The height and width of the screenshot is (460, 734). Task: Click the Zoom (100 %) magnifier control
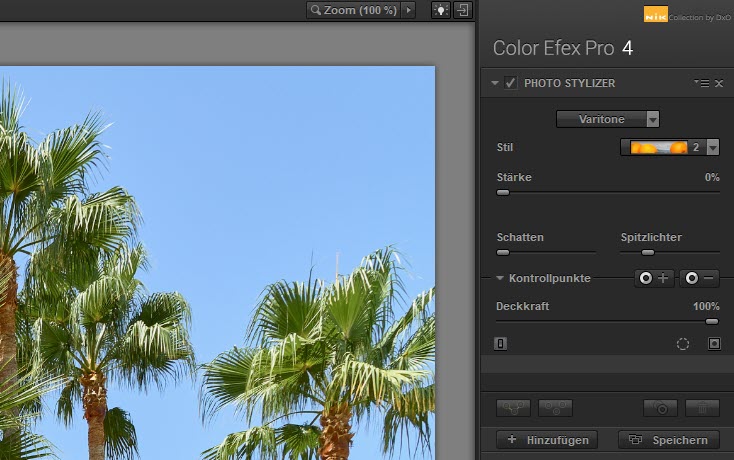coord(354,10)
